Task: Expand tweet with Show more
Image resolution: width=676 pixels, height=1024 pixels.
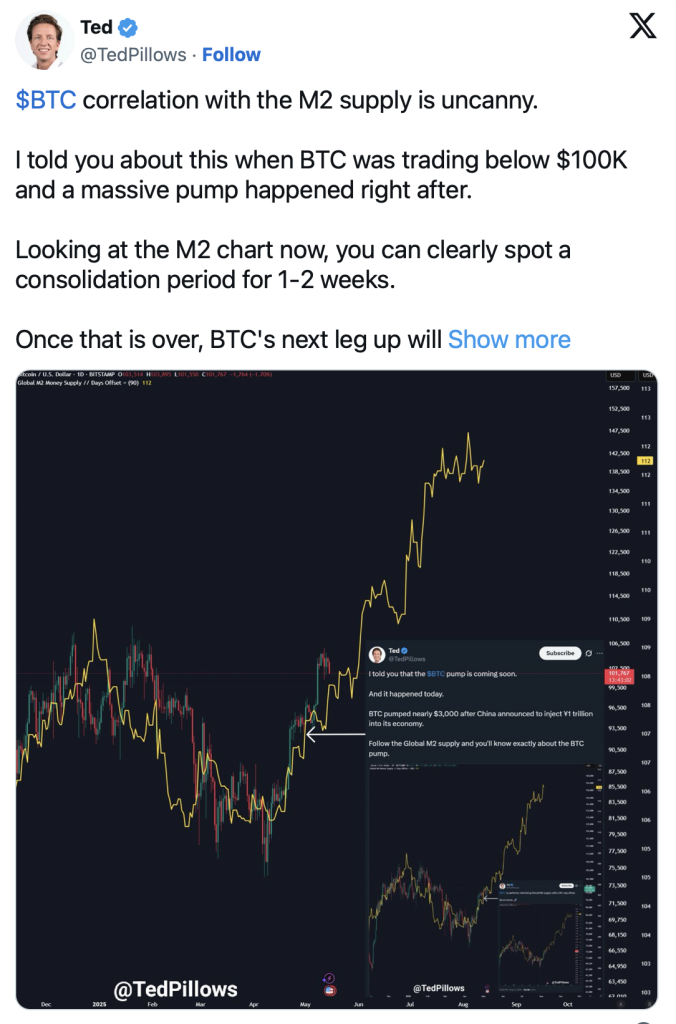Action: coord(509,340)
